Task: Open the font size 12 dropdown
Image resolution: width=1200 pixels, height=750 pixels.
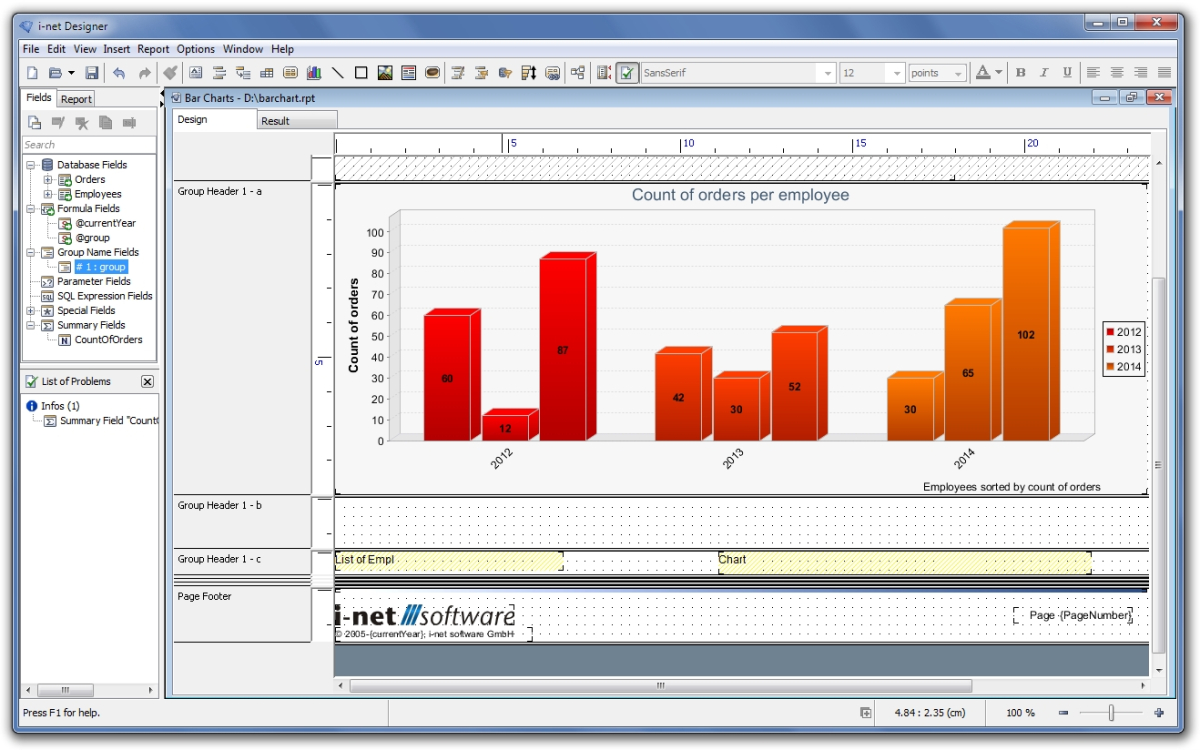Action: point(898,71)
